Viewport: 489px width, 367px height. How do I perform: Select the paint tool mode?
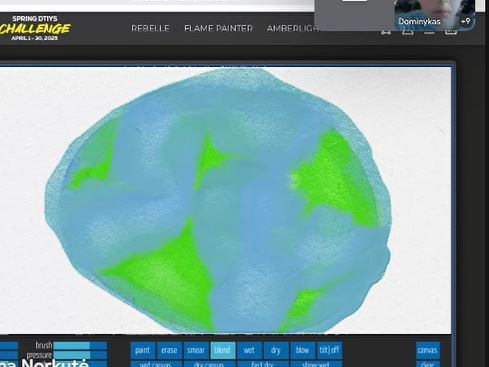pyautogui.click(x=143, y=350)
